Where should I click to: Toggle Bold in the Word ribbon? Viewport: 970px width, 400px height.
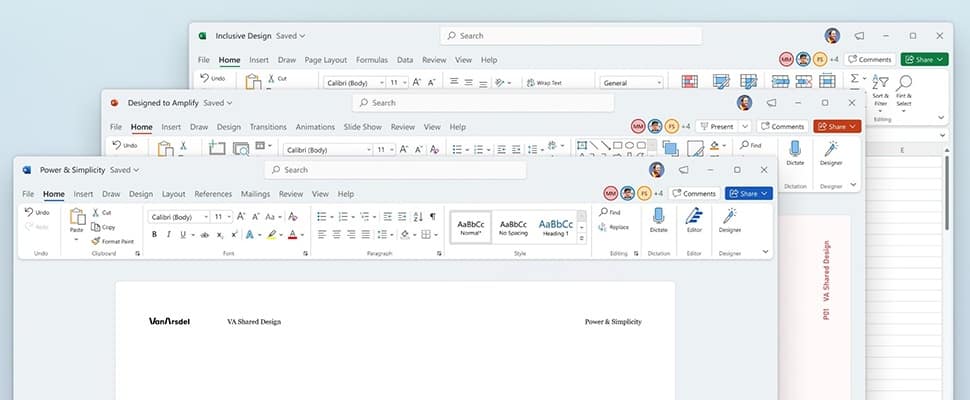[154, 235]
